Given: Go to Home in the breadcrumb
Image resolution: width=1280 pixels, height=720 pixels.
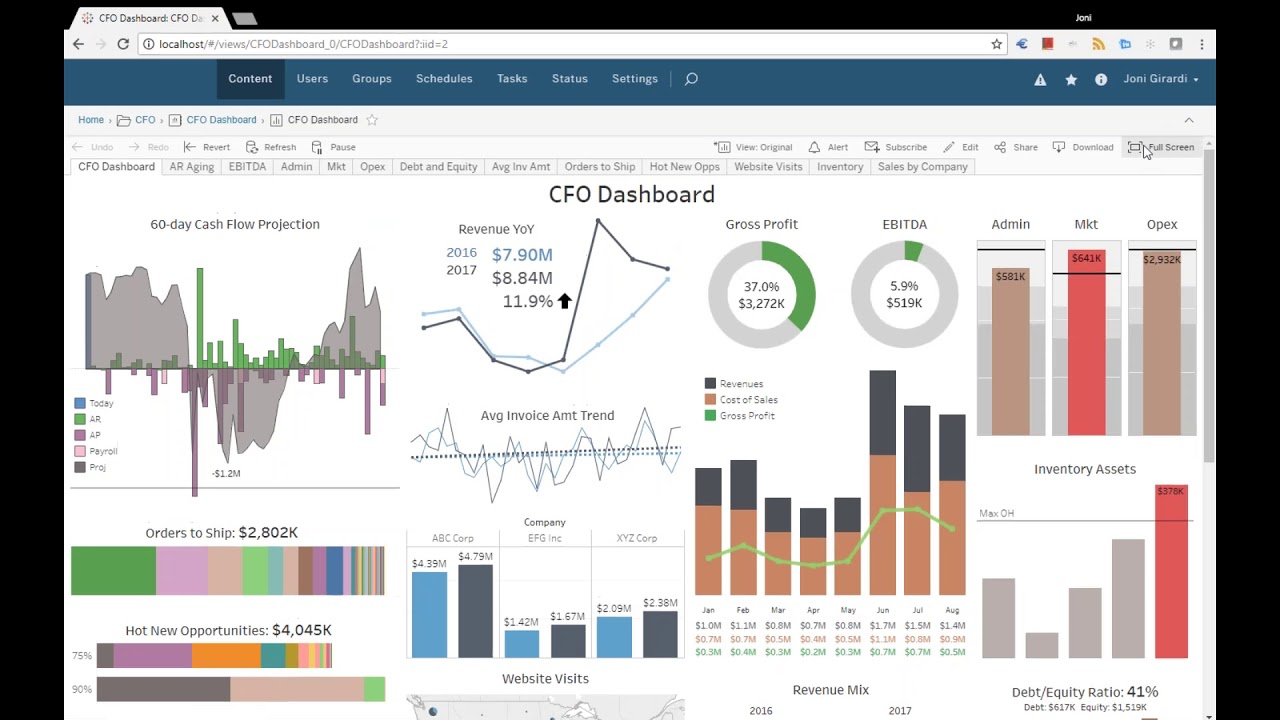Looking at the screenshot, I should 91,120.
